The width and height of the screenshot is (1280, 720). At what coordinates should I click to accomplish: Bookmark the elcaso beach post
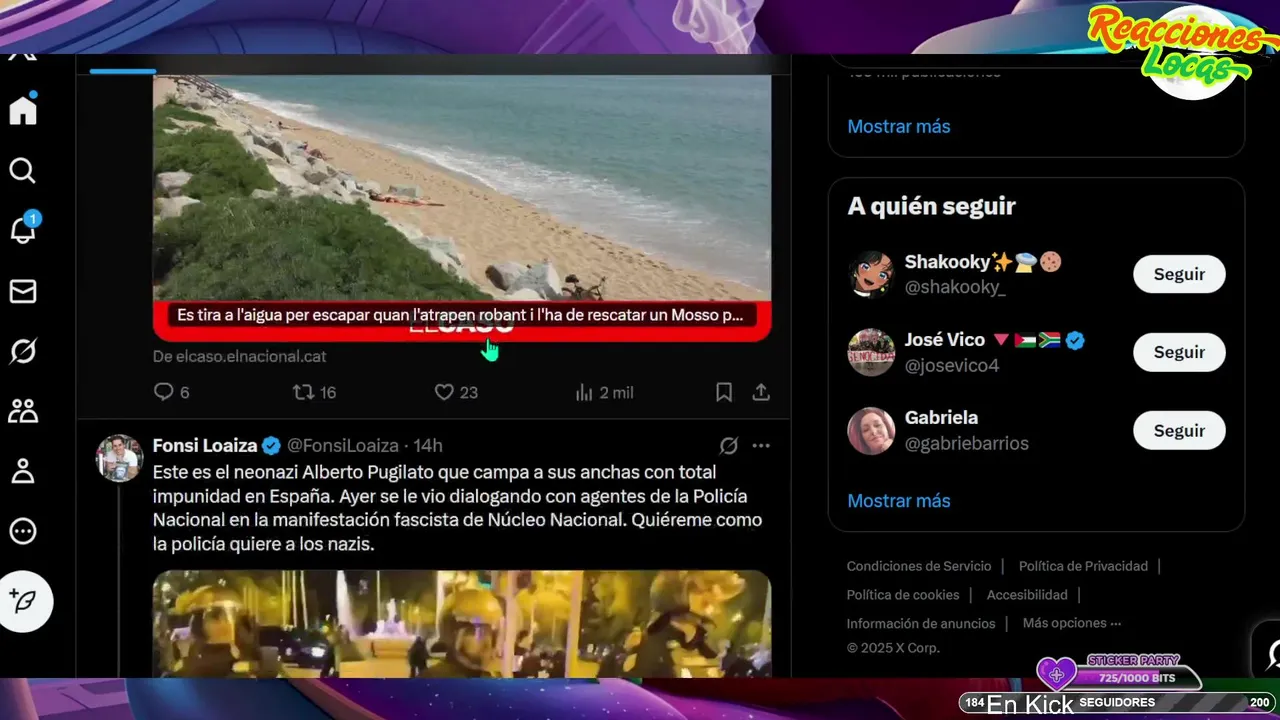click(x=724, y=392)
